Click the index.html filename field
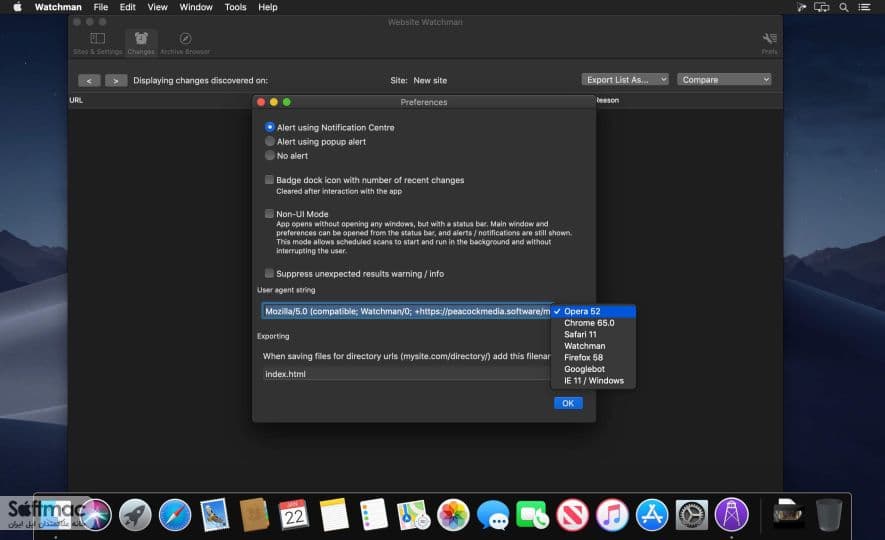Screen dimensions: 885x540 [x=406, y=374]
